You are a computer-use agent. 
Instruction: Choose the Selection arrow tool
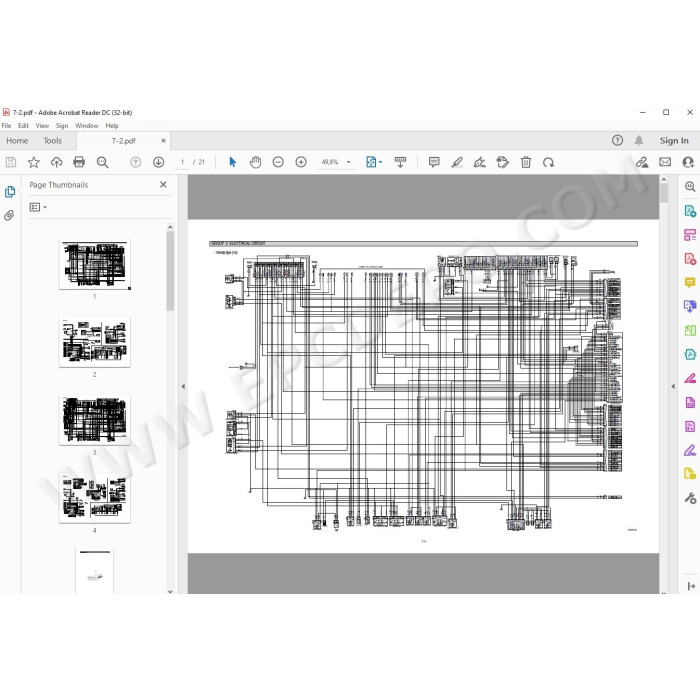coord(232,162)
